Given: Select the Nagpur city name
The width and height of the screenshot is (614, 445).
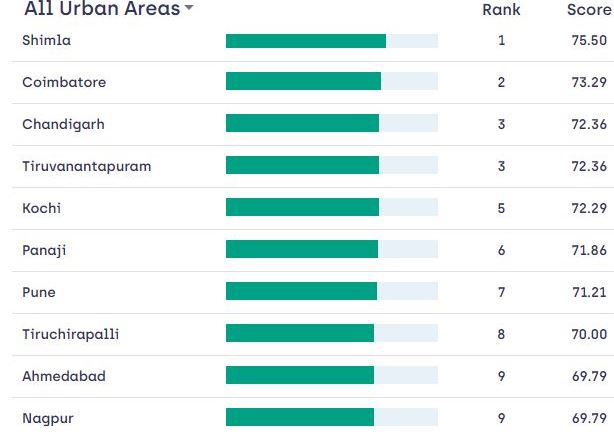Looking at the screenshot, I should (47, 418).
